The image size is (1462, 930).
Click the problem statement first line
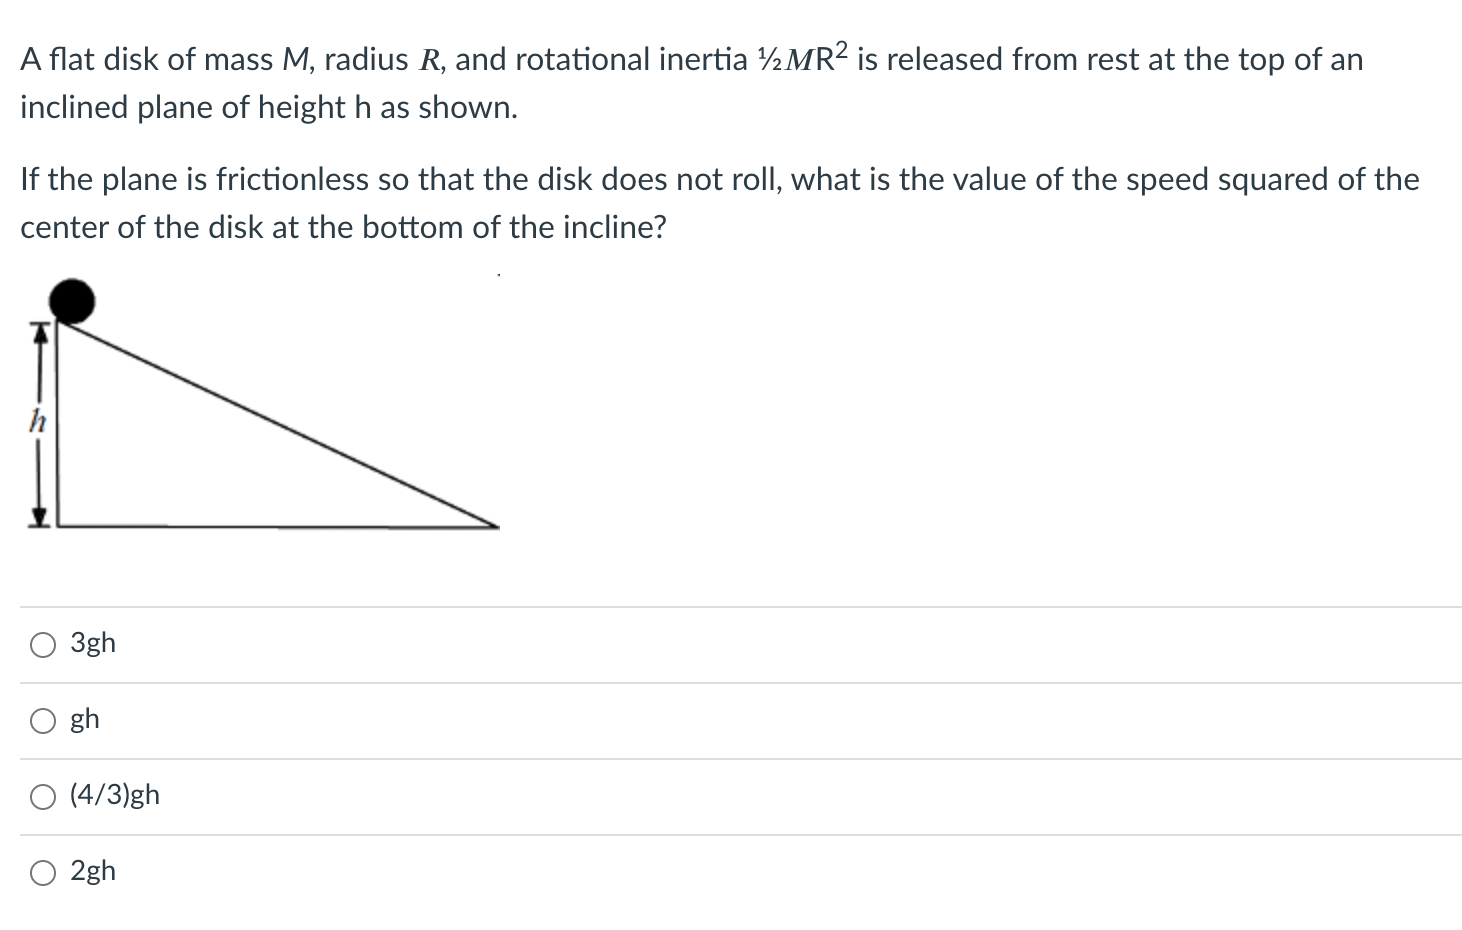pos(690,58)
